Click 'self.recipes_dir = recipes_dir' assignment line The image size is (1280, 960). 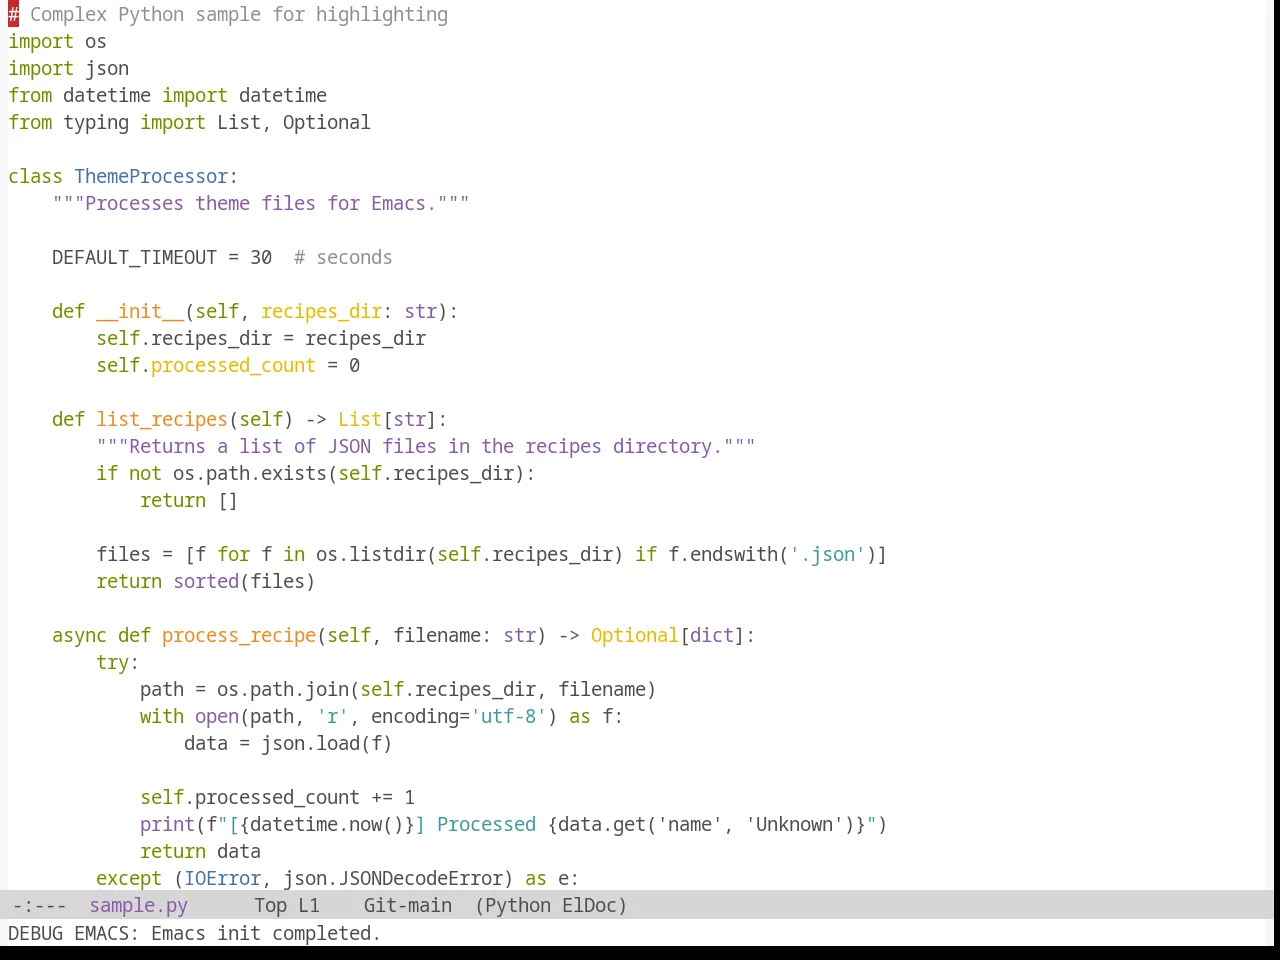pos(261,339)
